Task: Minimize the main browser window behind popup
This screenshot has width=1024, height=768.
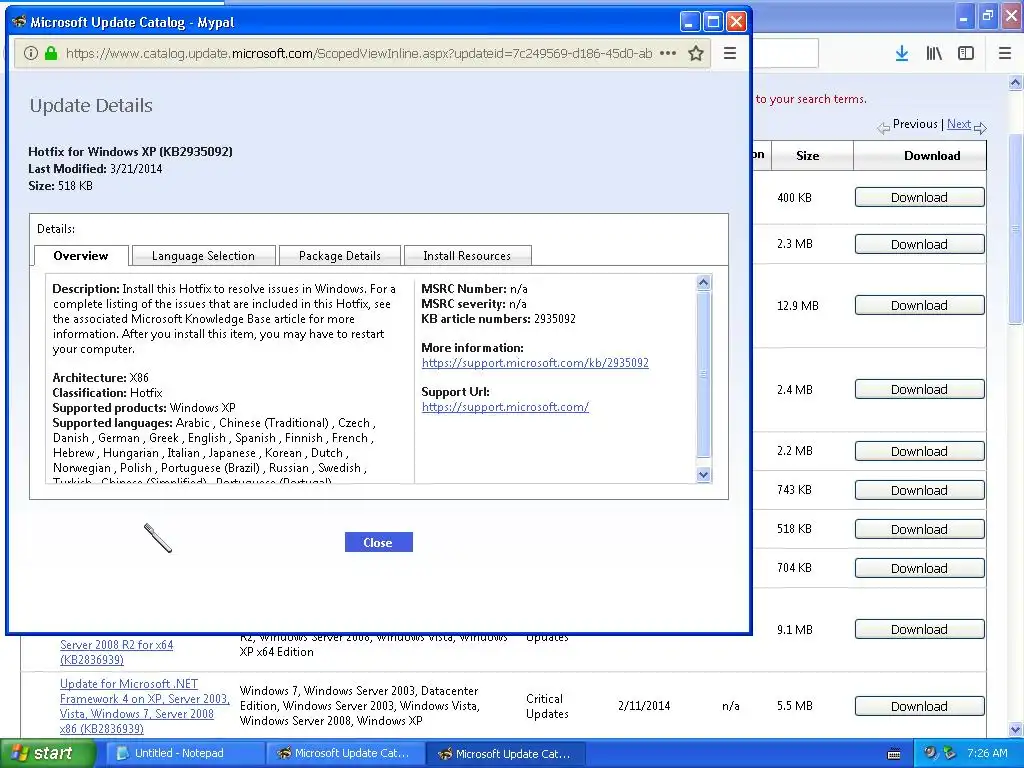Action: click(963, 18)
